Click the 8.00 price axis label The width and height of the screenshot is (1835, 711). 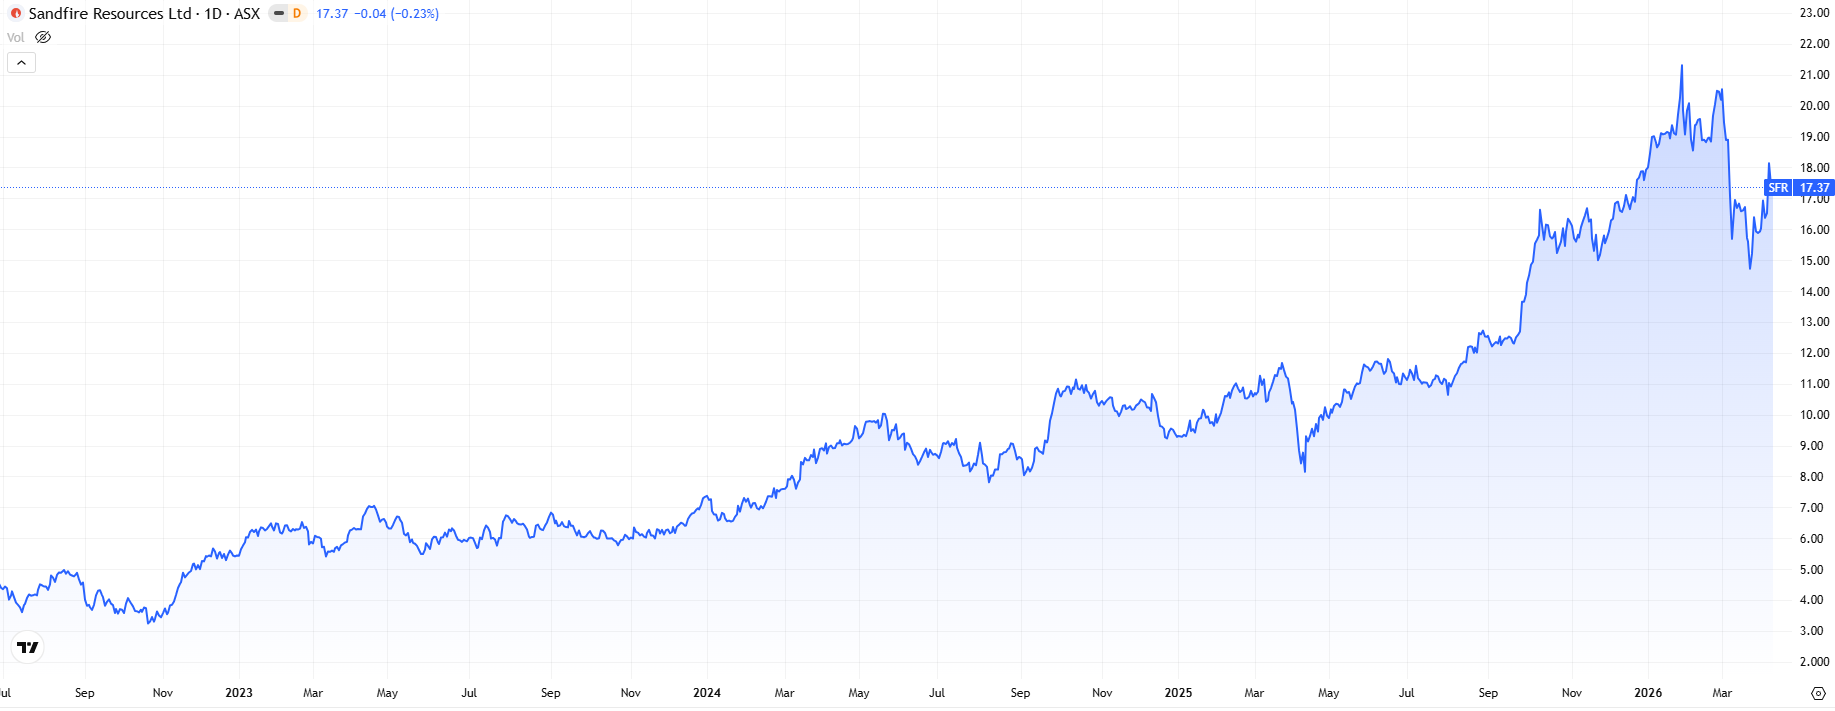[x=1811, y=477]
